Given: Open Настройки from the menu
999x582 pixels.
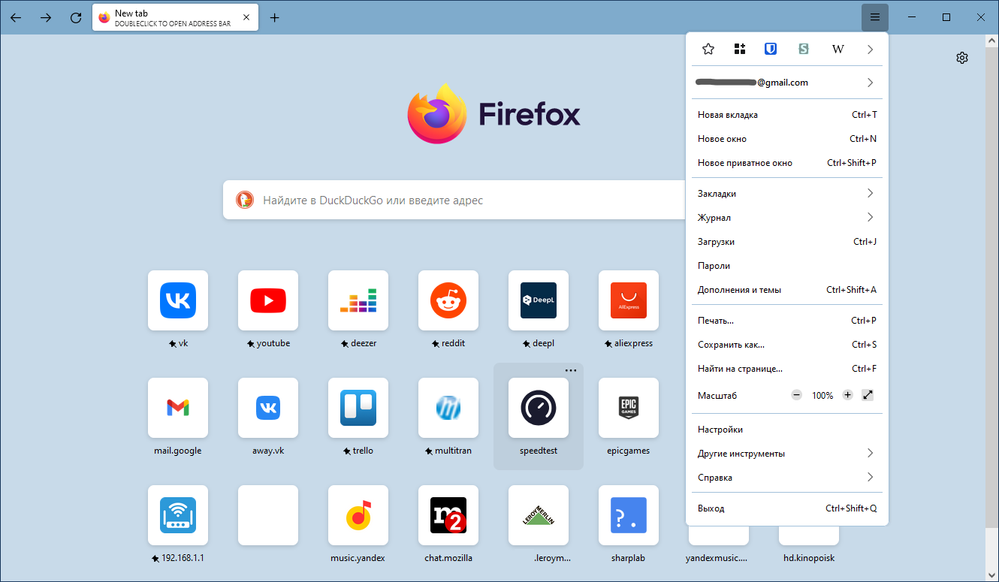Looking at the screenshot, I should (x=787, y=430).
